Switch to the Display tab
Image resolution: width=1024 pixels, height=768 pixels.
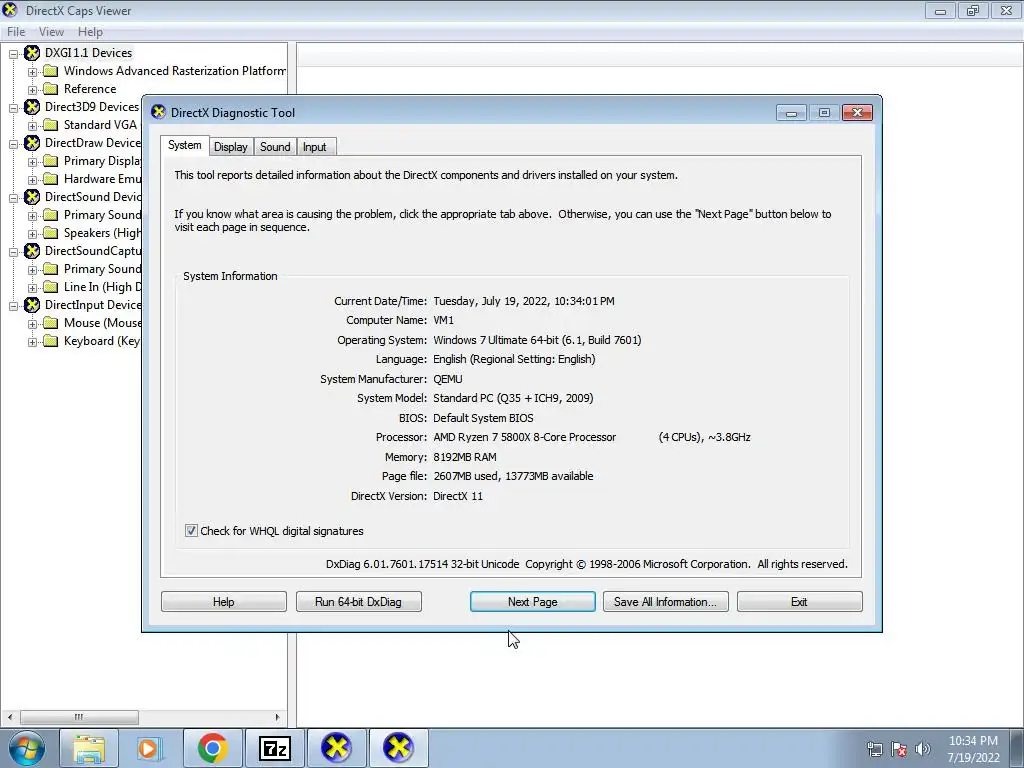[x=231, y=147]
